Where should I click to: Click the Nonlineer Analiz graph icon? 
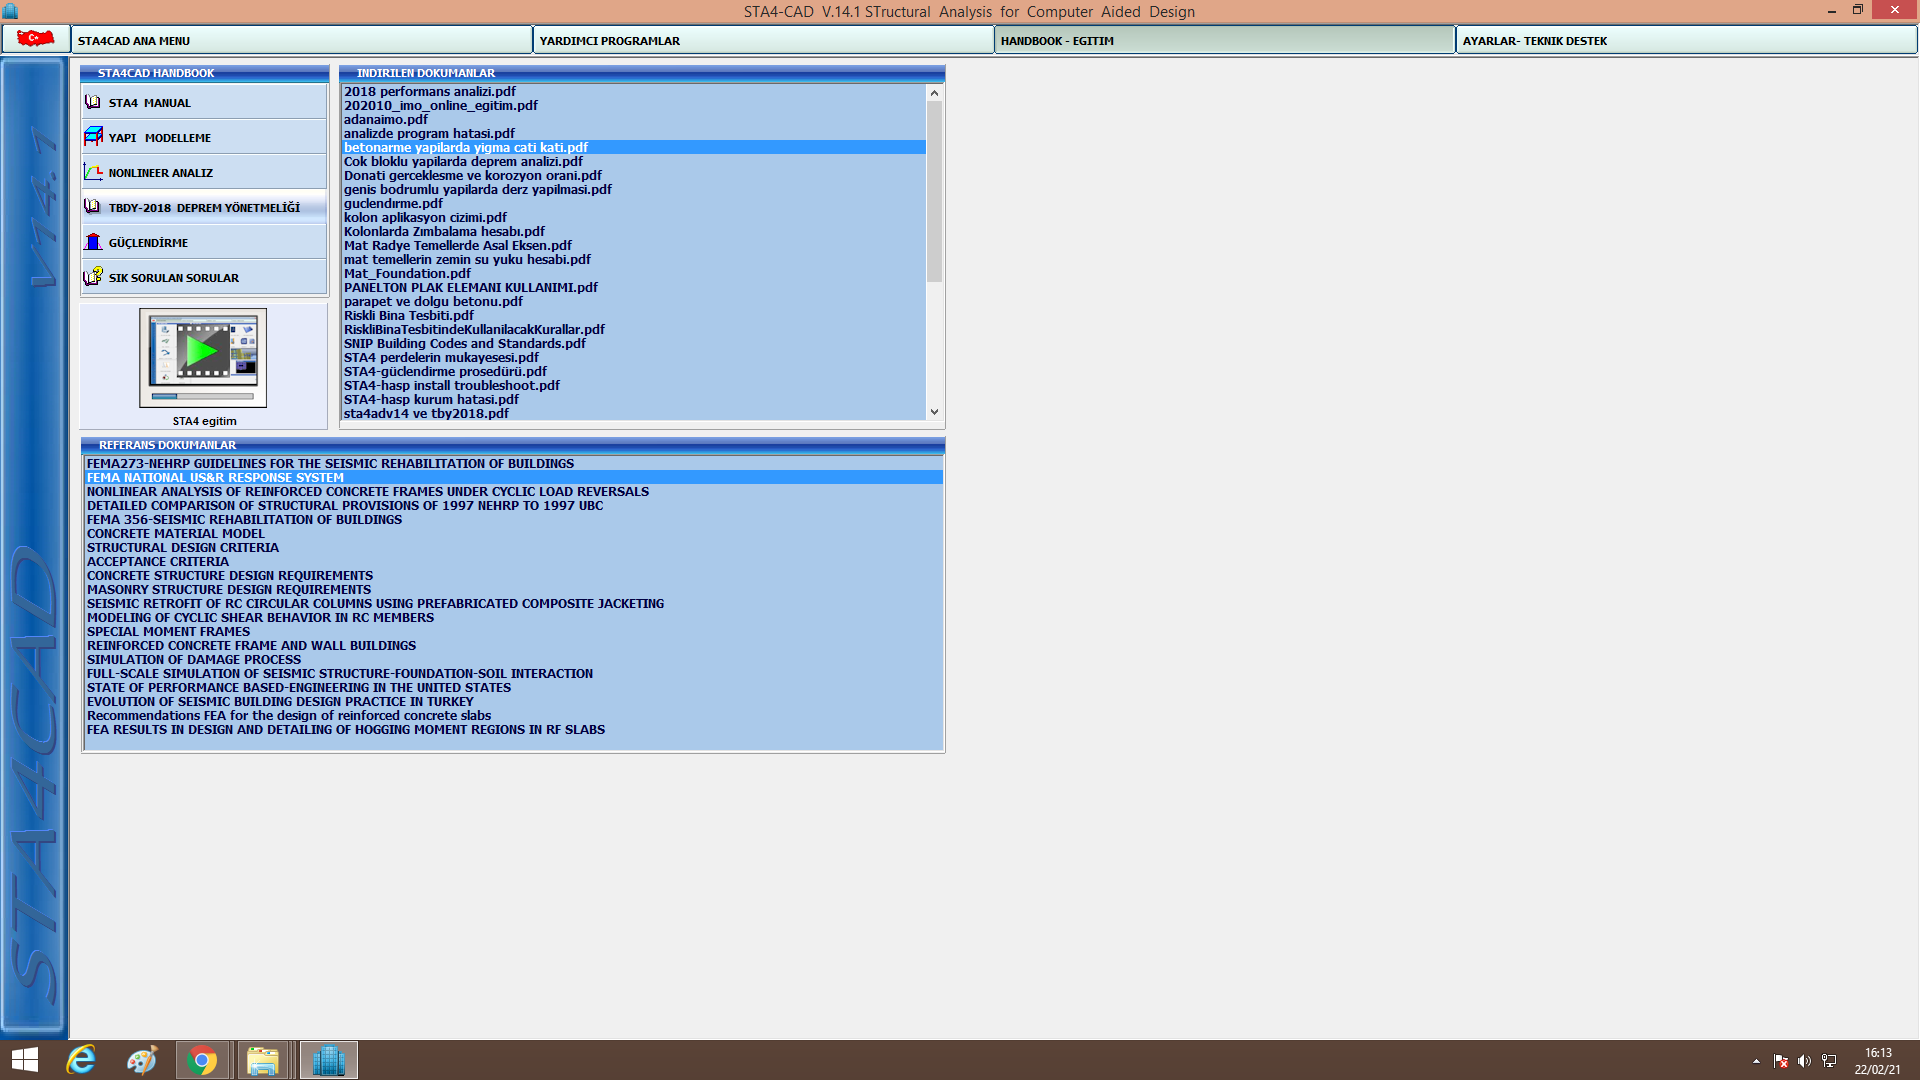tap(93, 172)
